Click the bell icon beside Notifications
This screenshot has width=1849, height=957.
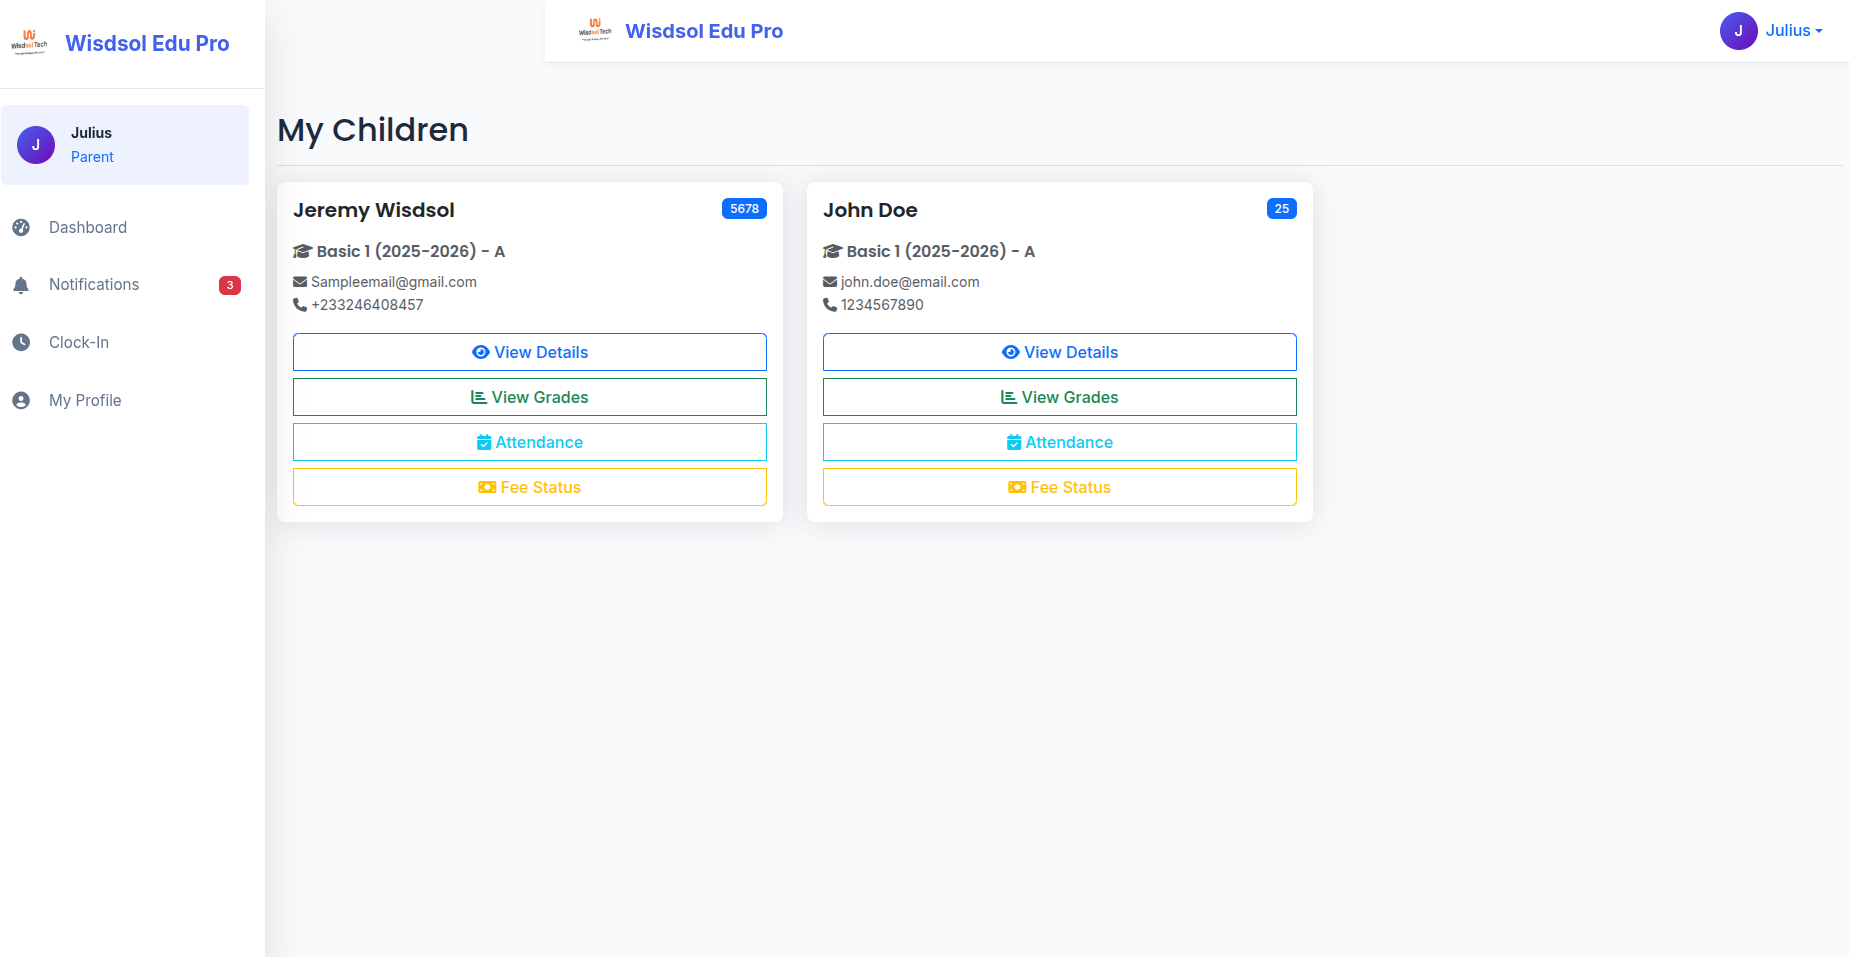click(21, 284)
